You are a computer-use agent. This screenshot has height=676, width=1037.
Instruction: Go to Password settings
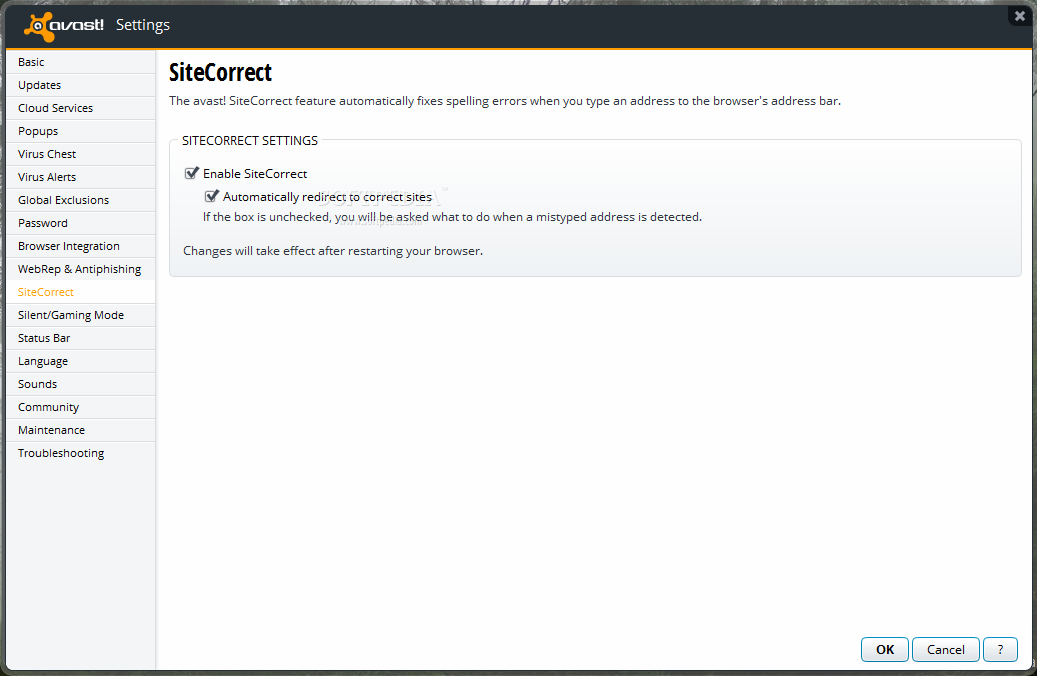point(81,224)
